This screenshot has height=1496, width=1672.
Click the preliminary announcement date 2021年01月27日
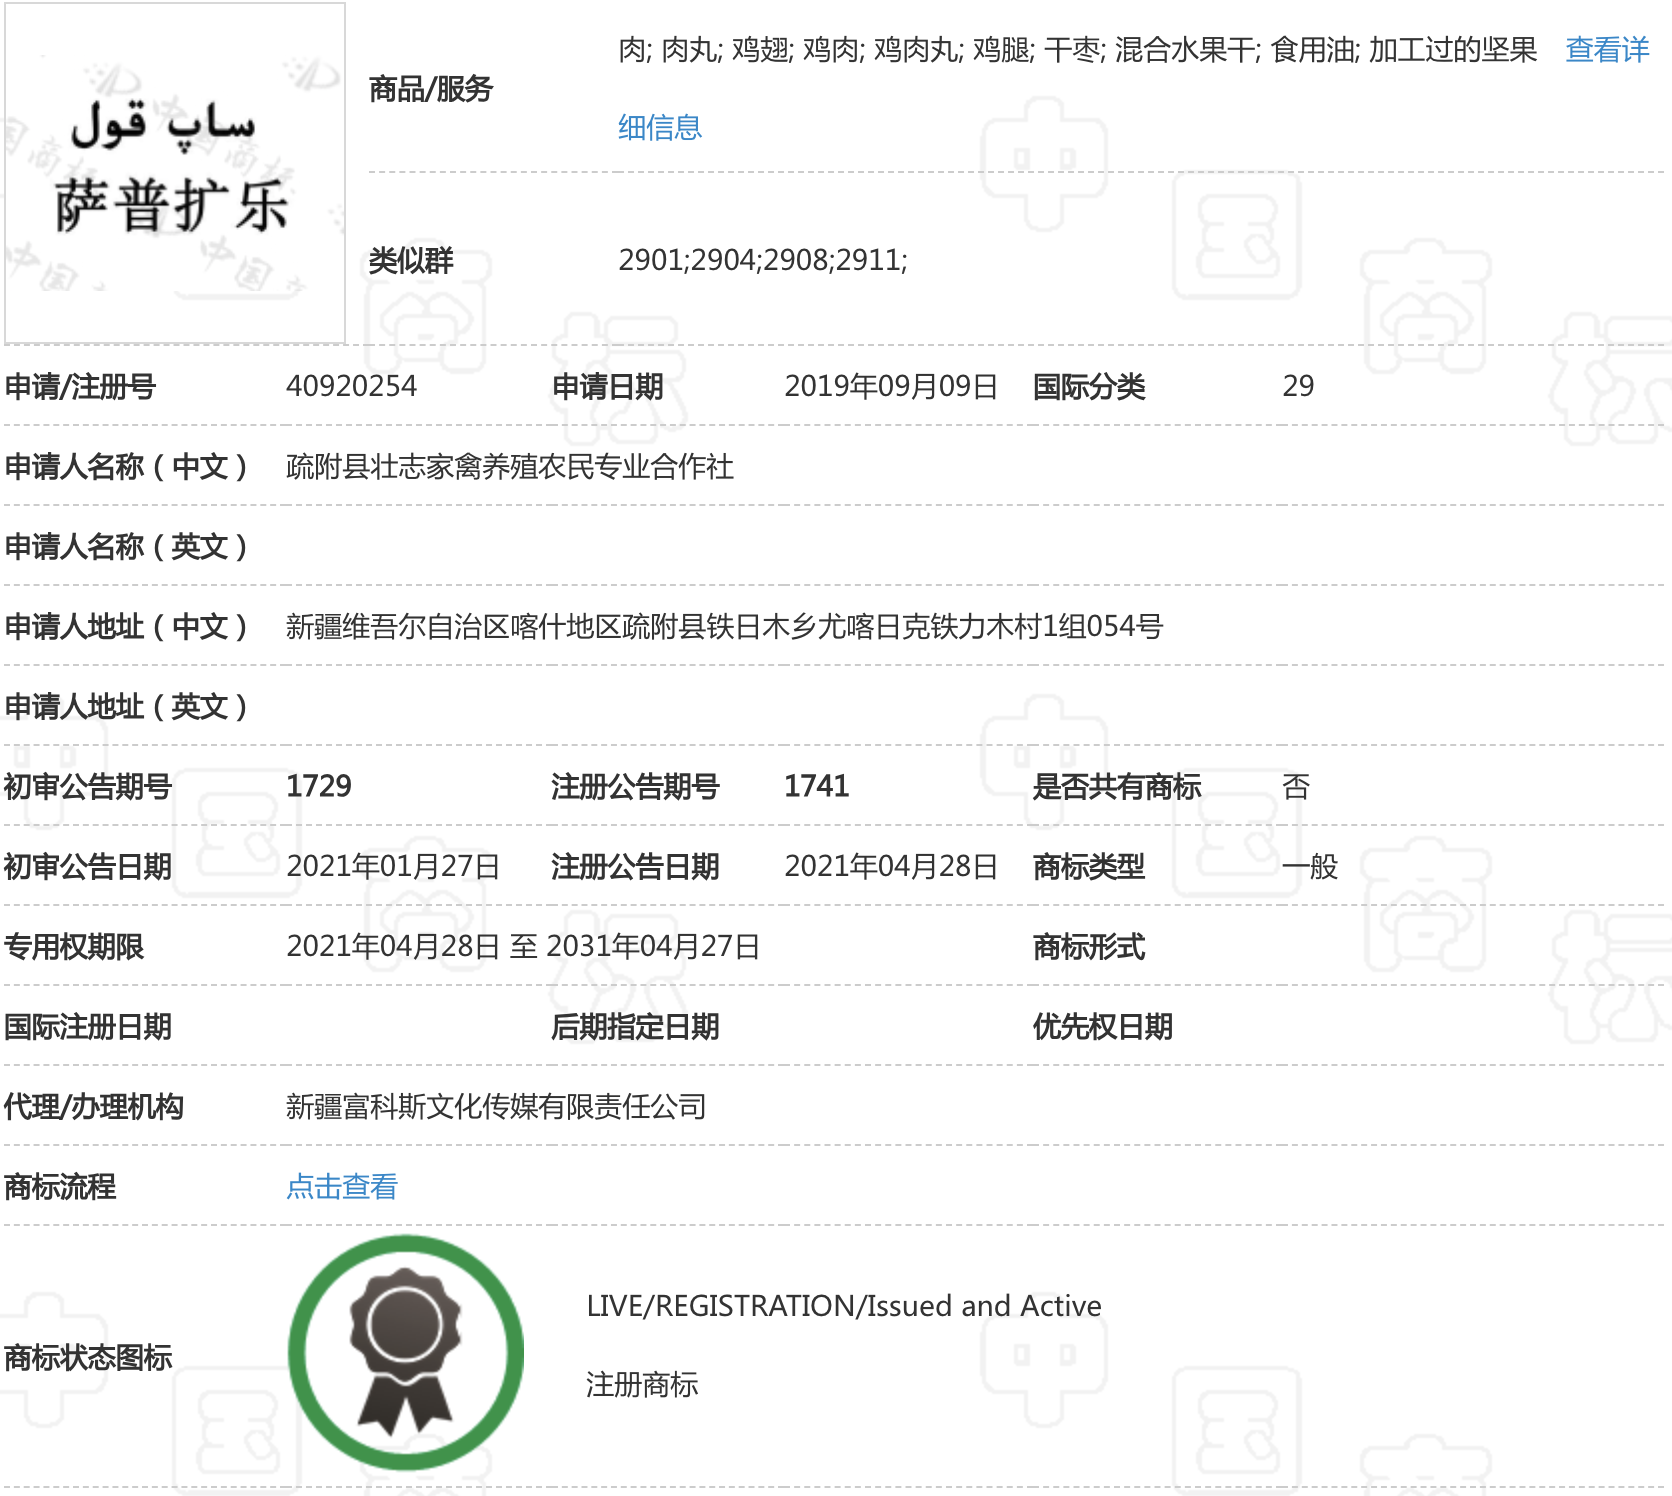point(393,866)
